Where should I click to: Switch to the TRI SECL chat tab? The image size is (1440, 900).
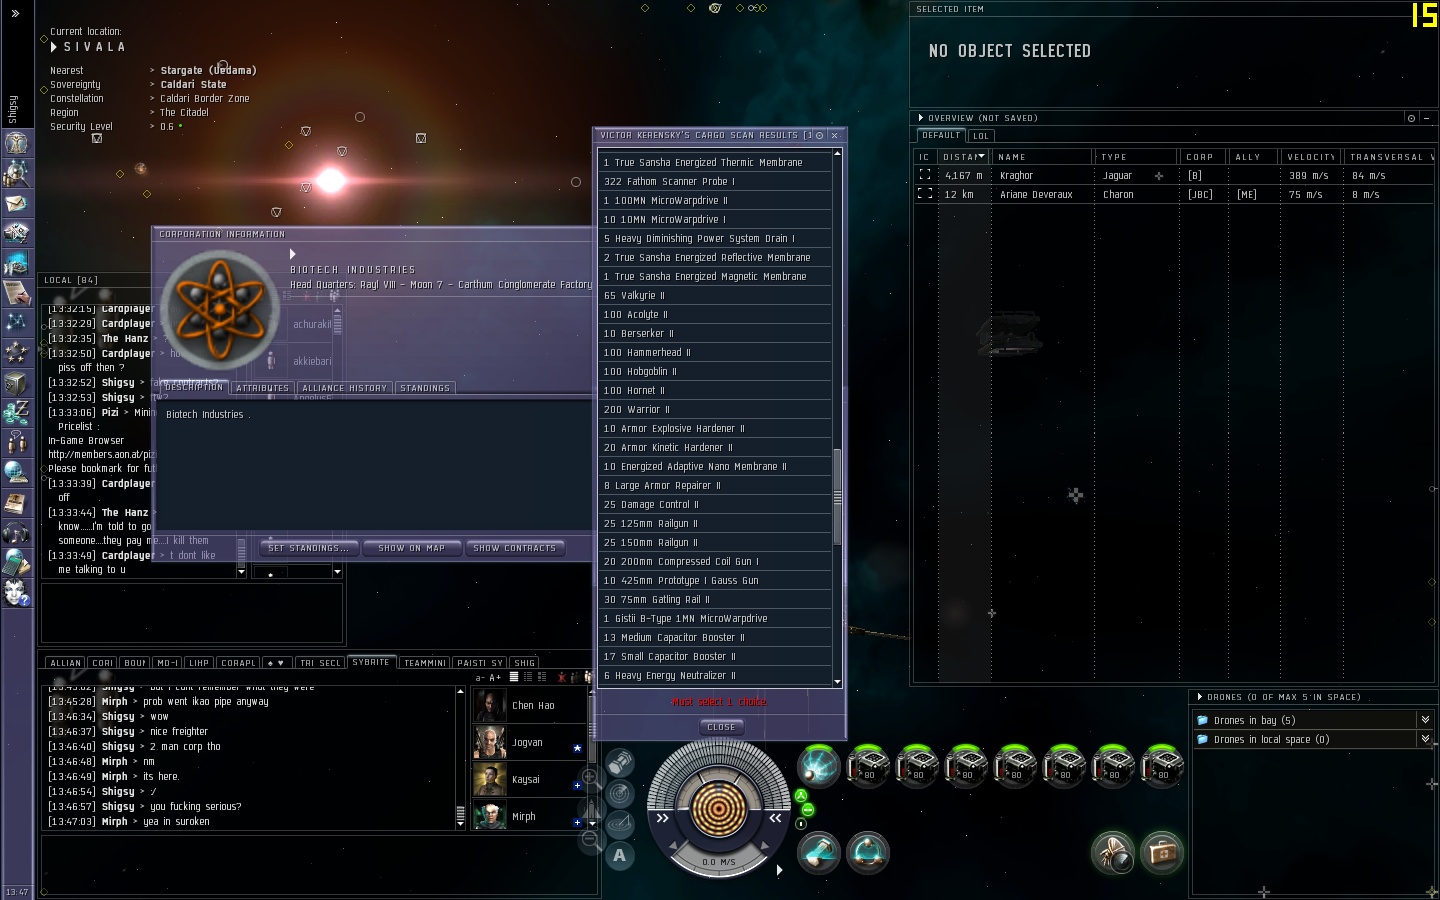(x=320, y=663)
